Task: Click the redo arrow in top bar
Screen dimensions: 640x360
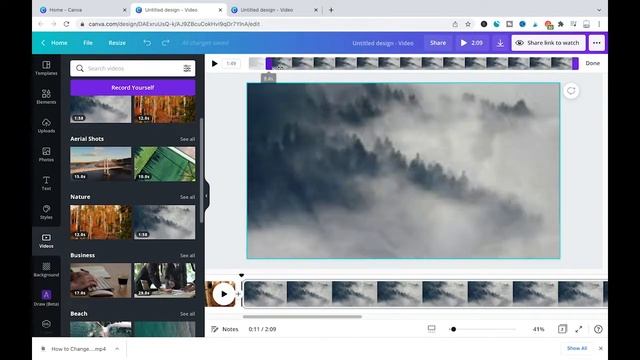Action: click(165, 43)
